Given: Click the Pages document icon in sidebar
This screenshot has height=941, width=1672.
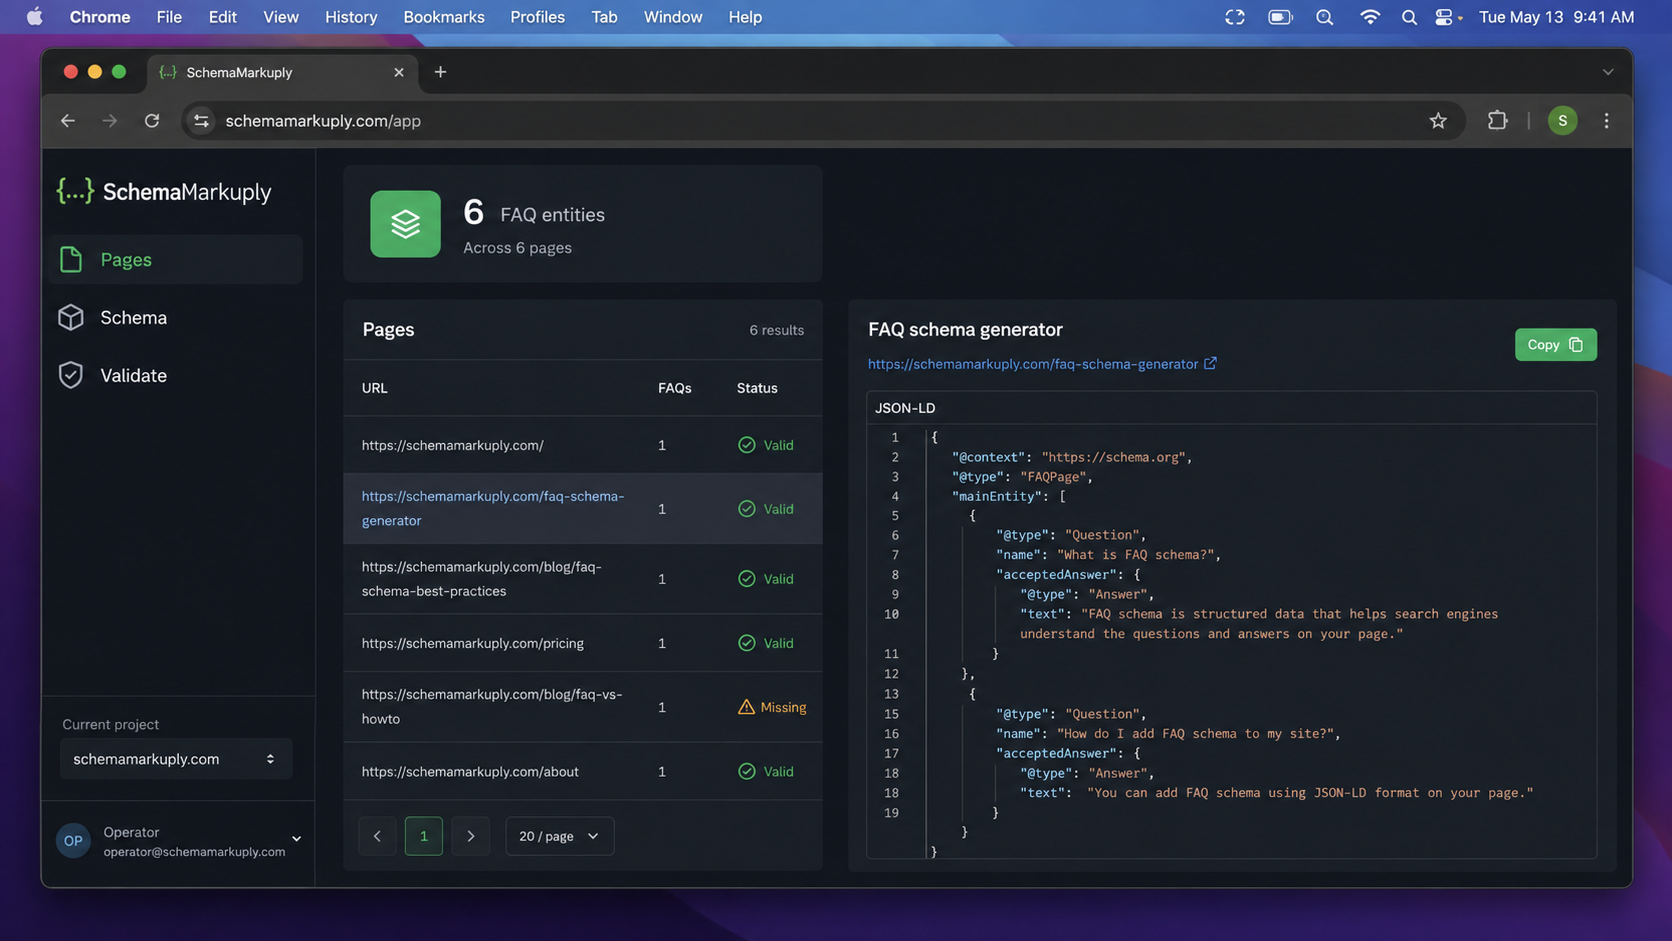Looking at the screenshot, I should [71, 260].
